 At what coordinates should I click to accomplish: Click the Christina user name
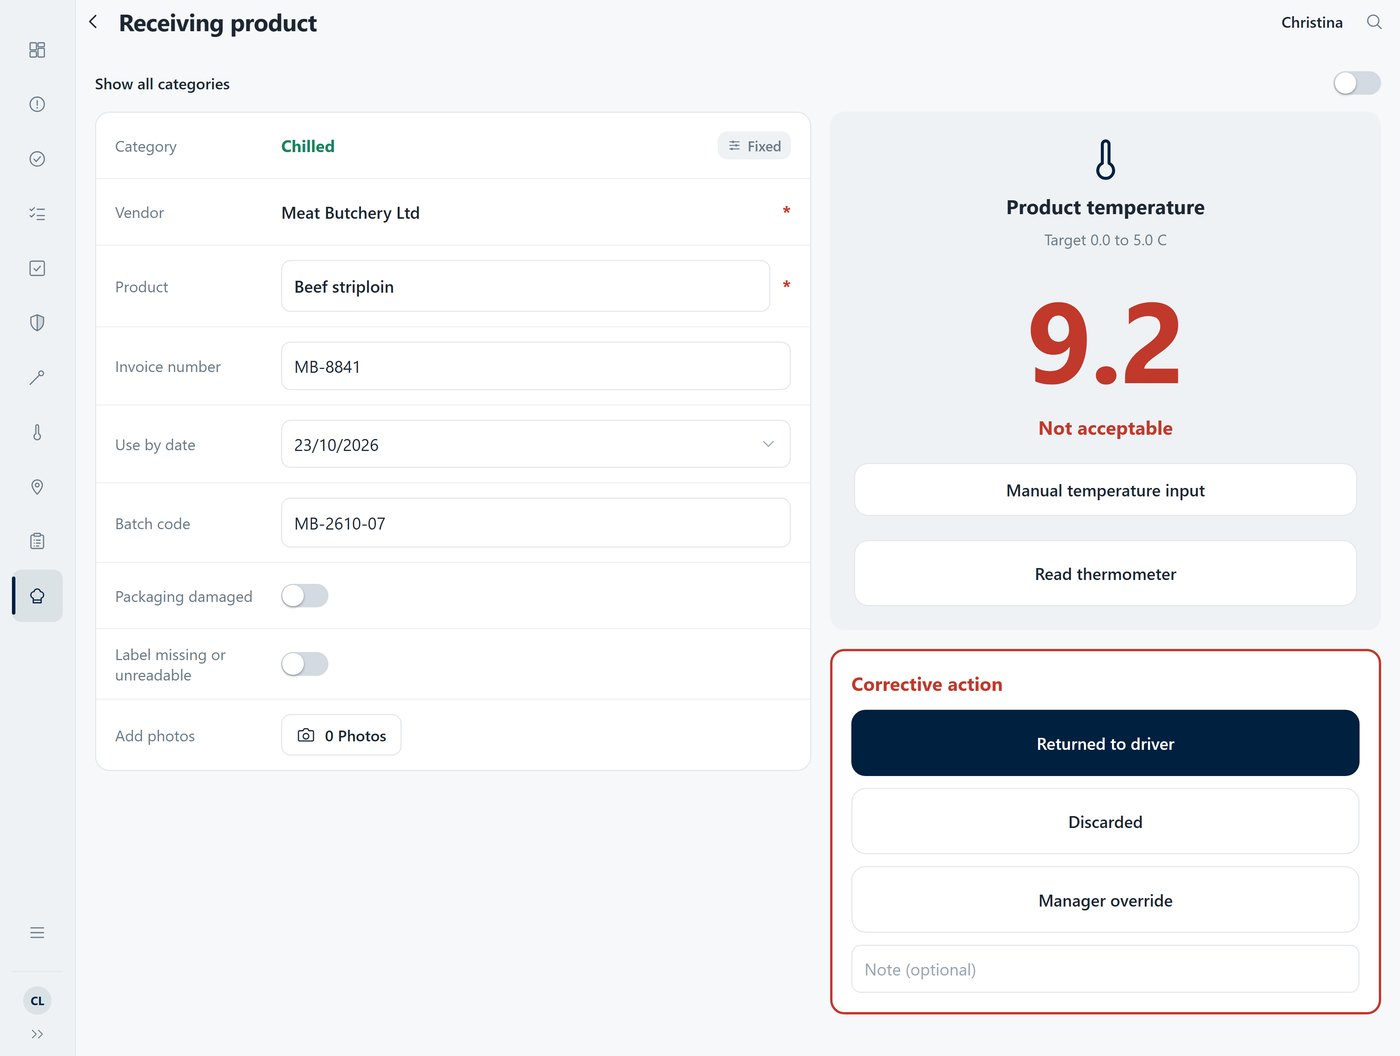1312,22
